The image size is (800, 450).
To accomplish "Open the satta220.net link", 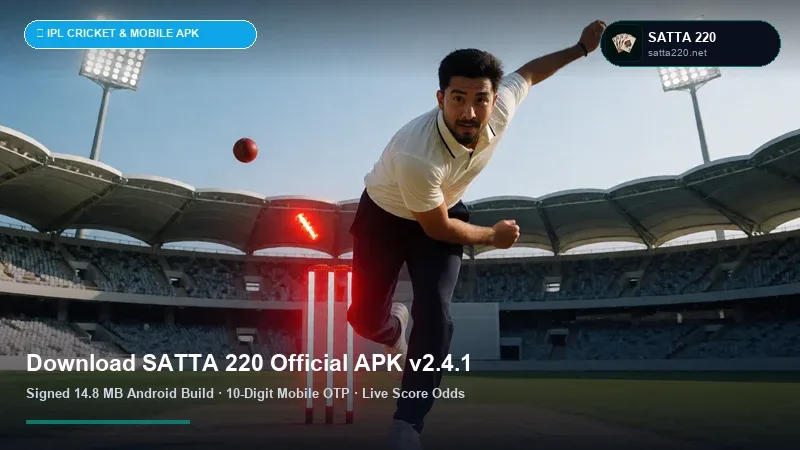I will point(677,53).
